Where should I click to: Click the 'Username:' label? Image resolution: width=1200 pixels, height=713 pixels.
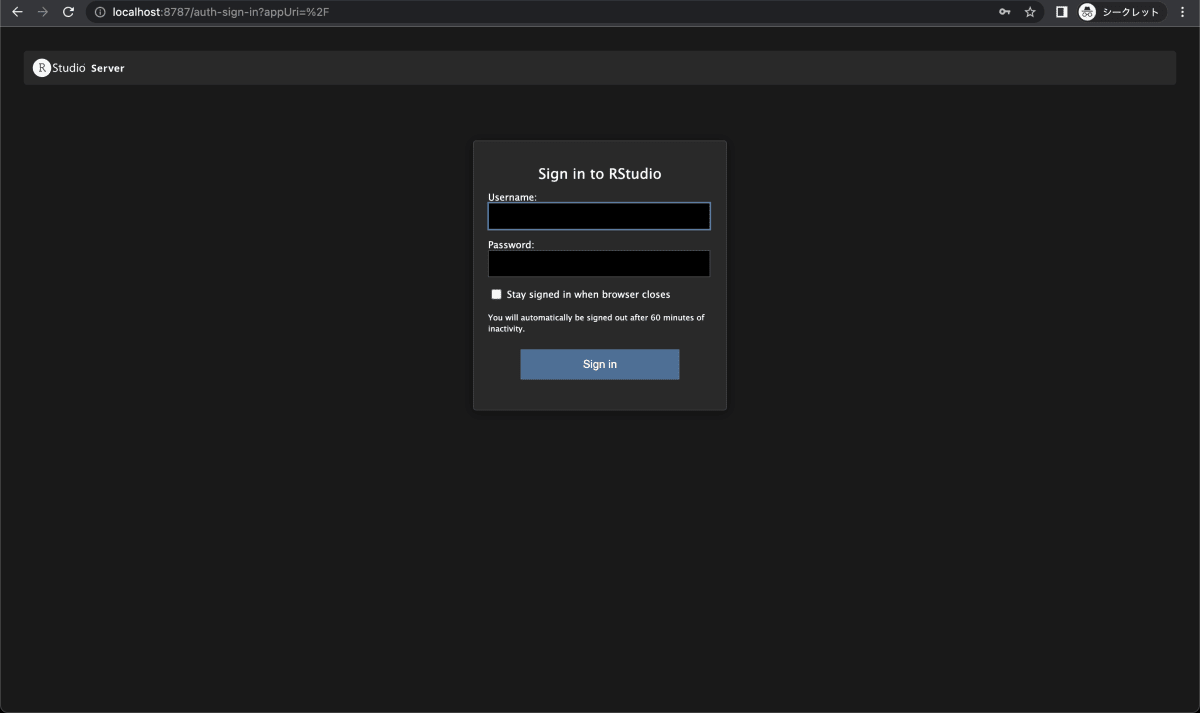pos(512,197)
